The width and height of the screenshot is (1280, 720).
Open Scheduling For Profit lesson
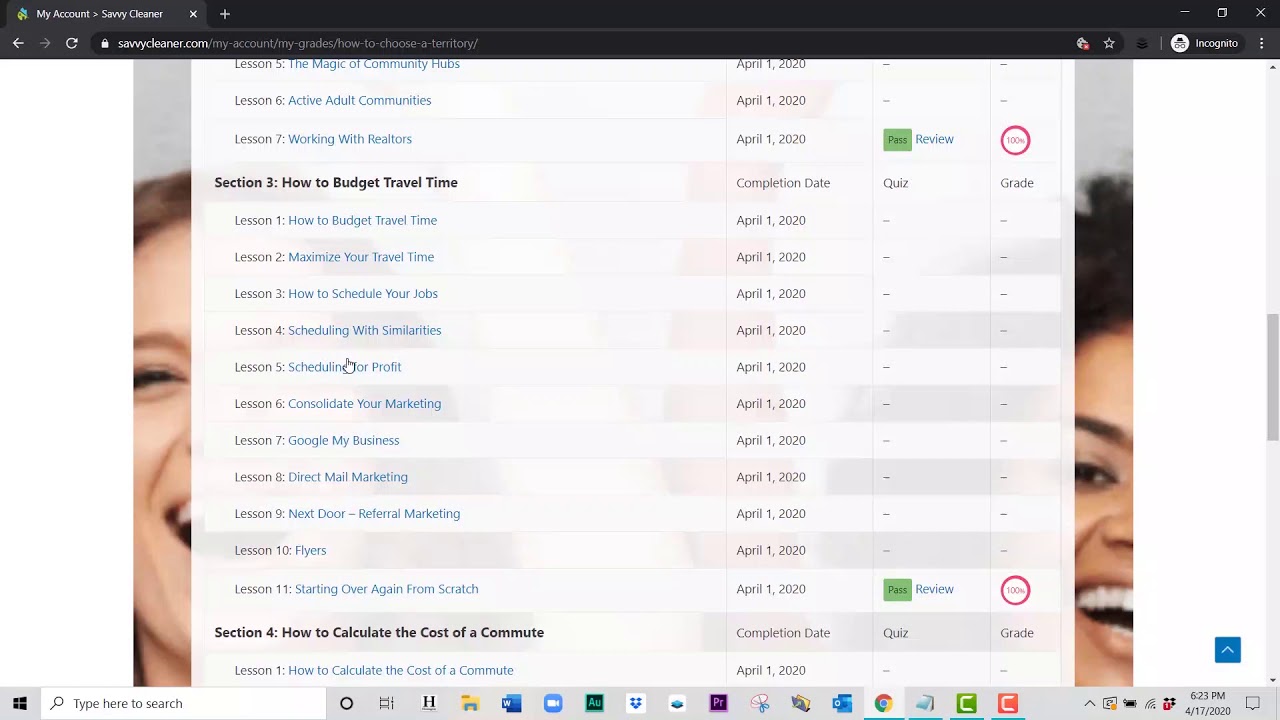(344, 367)
